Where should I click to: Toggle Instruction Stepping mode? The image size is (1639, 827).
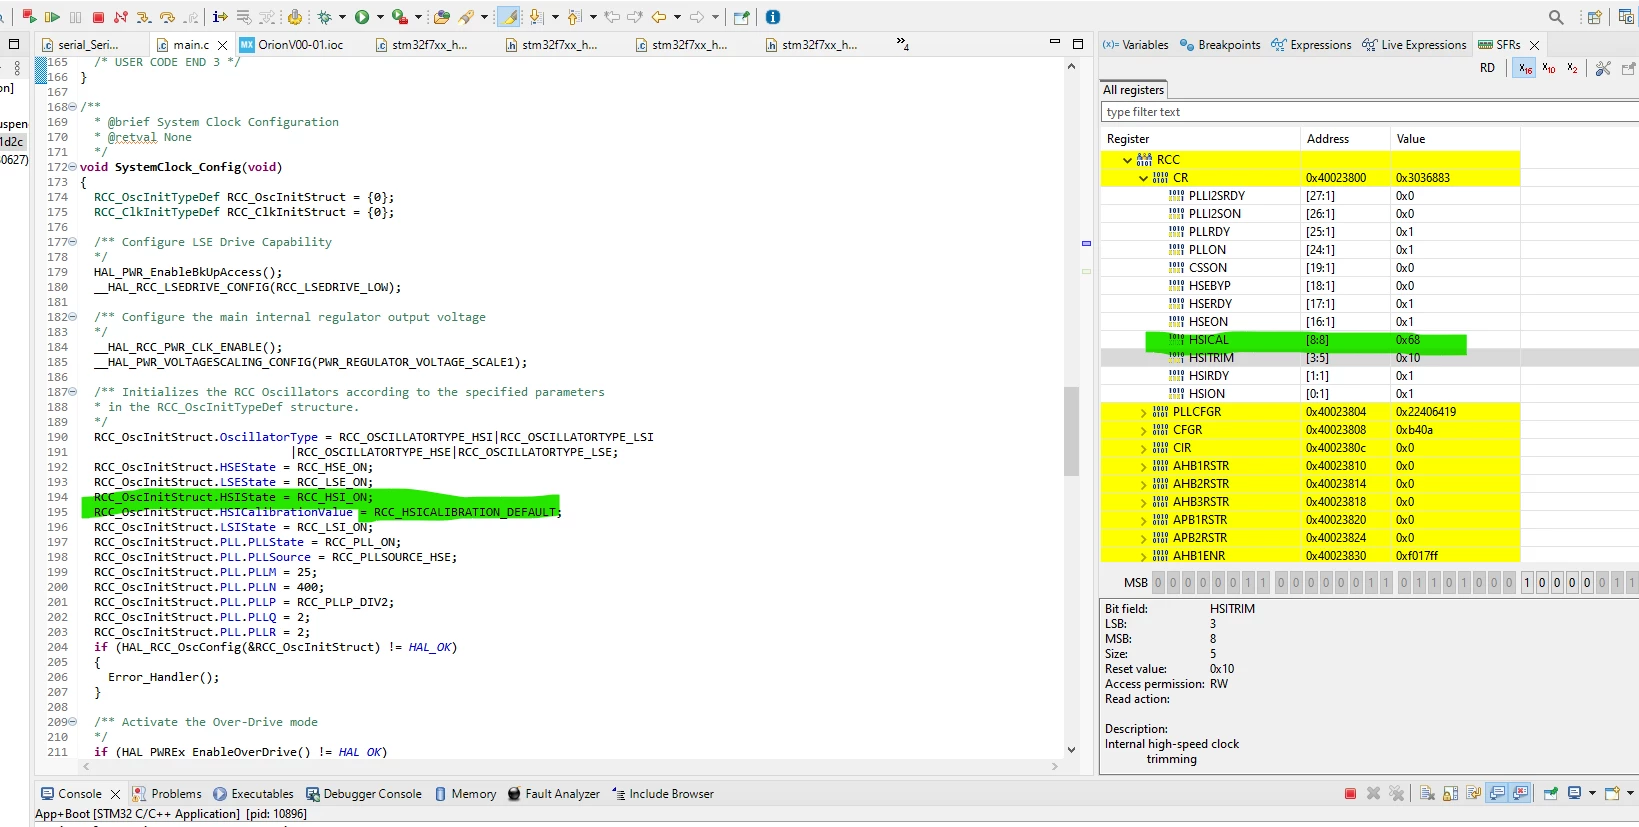tap(220, 17)
